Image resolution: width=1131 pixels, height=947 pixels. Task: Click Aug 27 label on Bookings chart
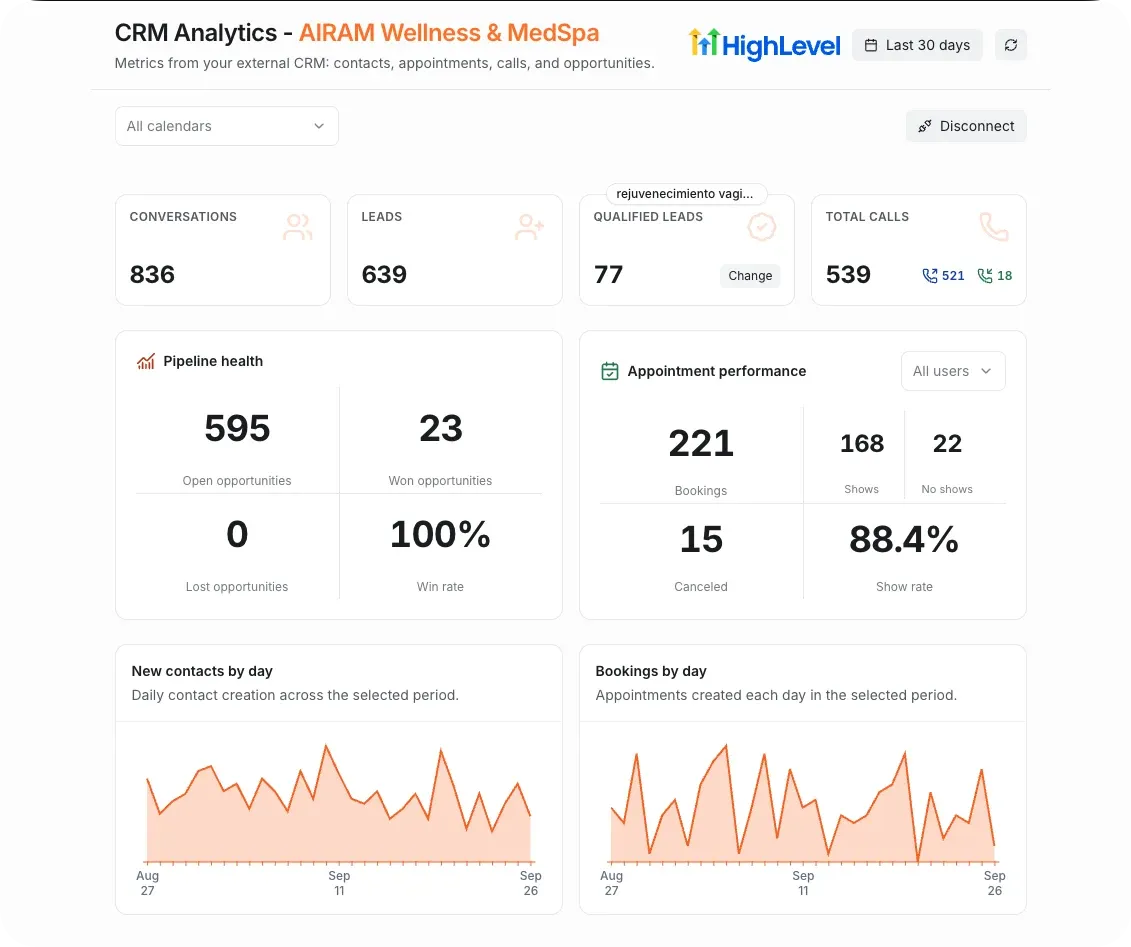(x=611, y=883)
